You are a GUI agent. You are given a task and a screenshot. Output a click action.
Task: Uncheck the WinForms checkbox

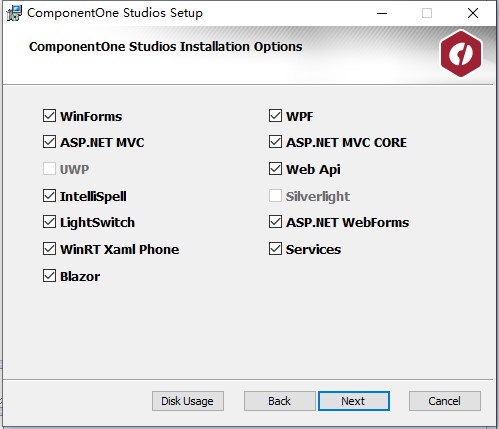49,116
